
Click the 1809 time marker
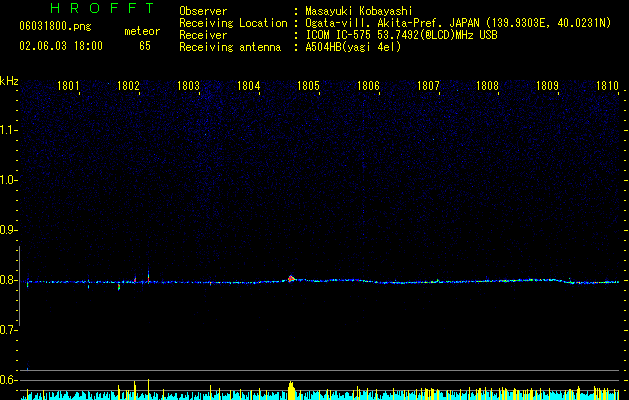click(x=548, y=86)
